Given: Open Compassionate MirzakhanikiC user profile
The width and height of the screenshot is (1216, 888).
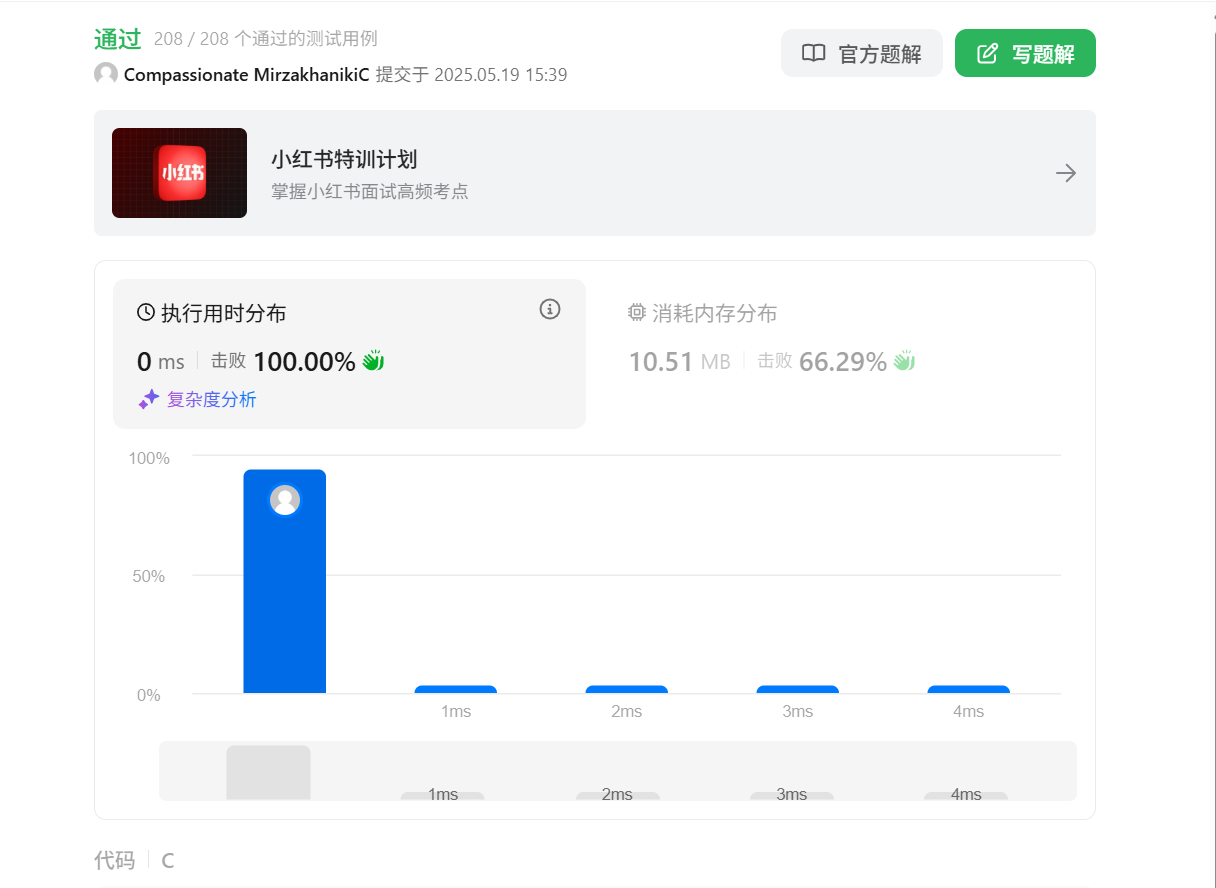Looking at the screenshot, I should point(247,75).
